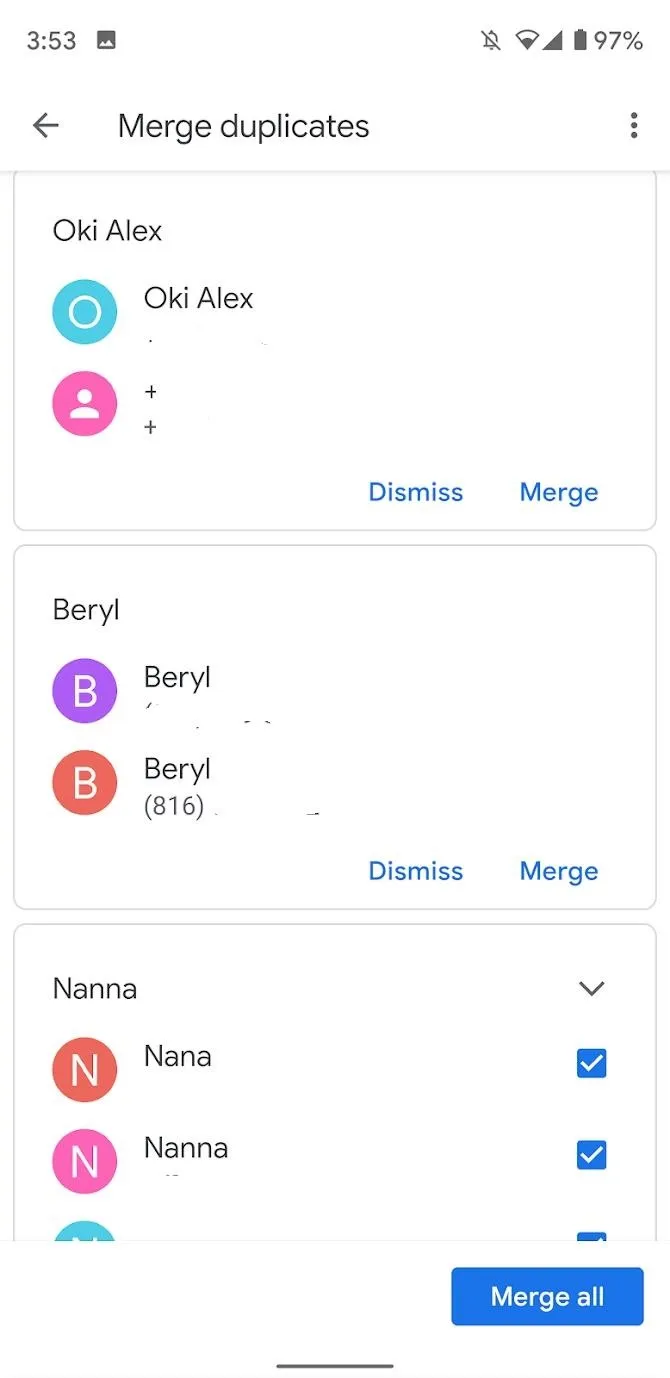The height and width of the screenshot is (1378, 670).
Task: Tap the notifications muted status icon
Action: pos(490,41)
